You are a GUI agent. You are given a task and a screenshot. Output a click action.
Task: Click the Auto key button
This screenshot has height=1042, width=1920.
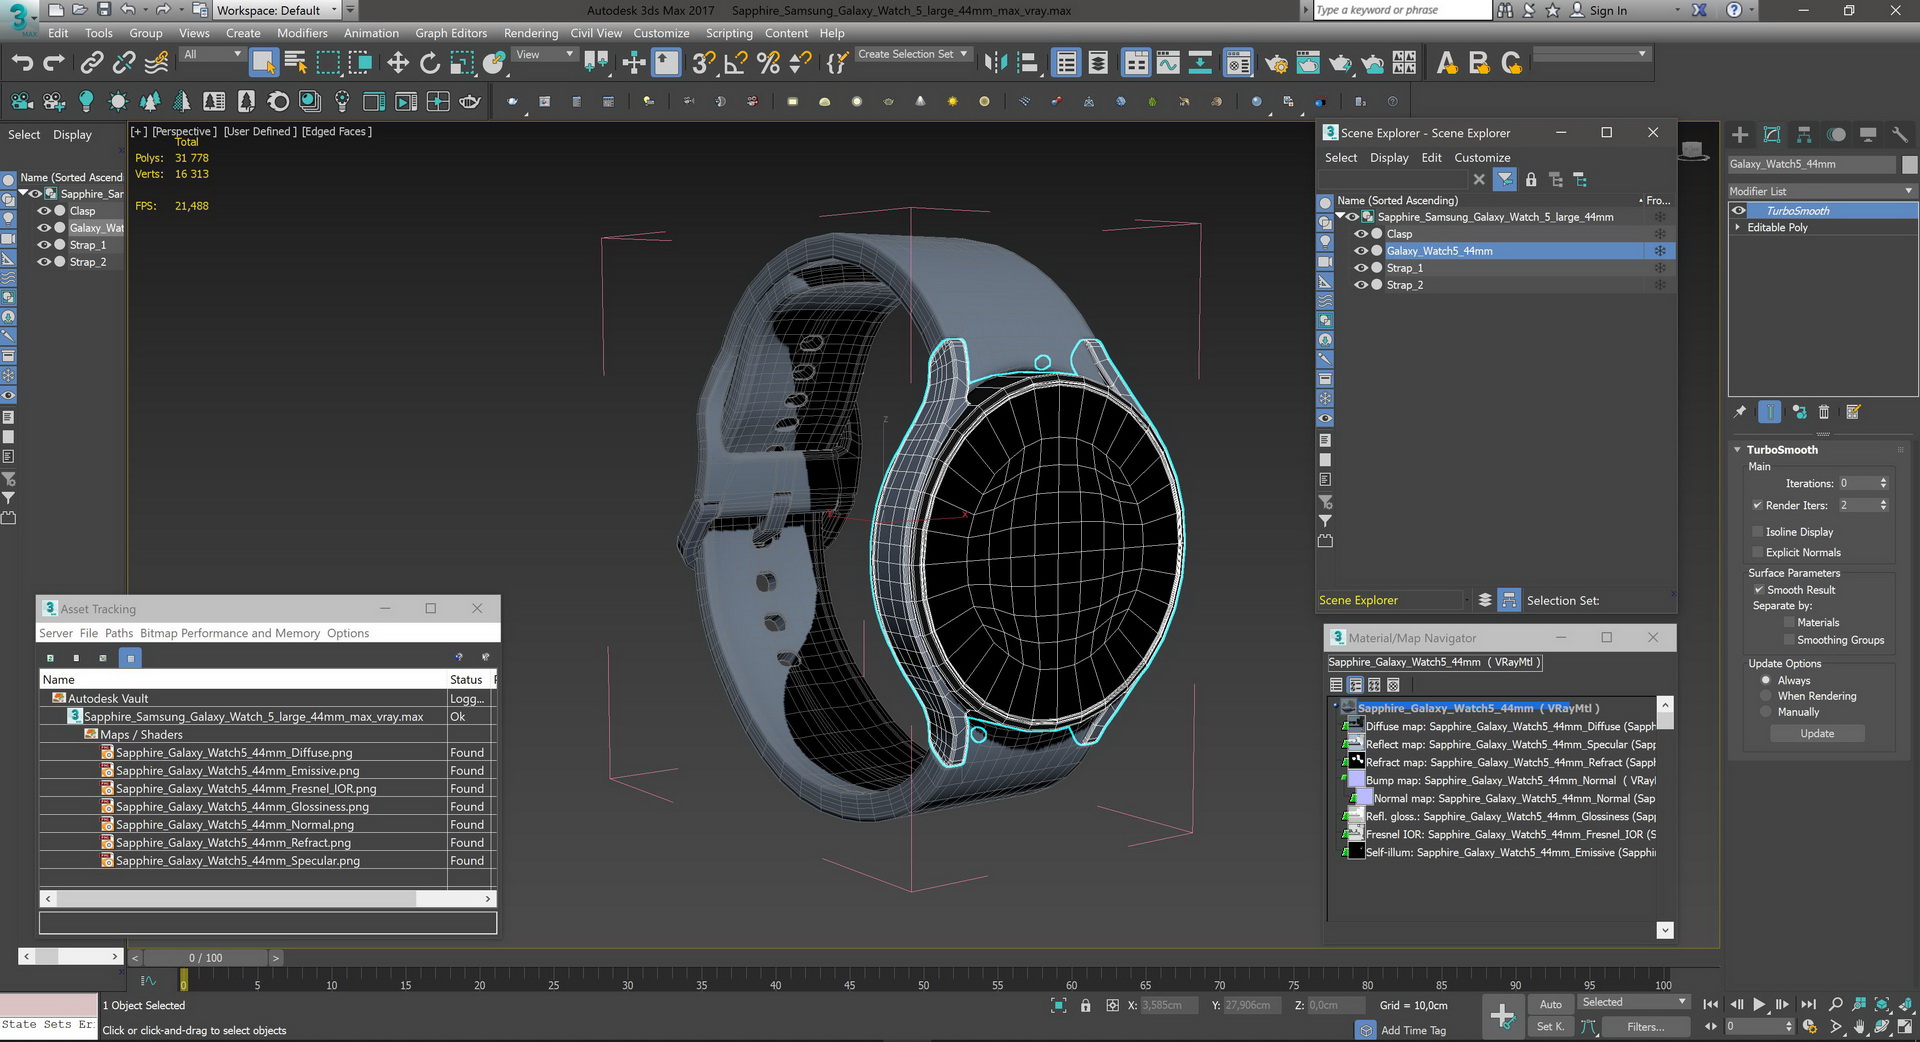(1550, 1004)
